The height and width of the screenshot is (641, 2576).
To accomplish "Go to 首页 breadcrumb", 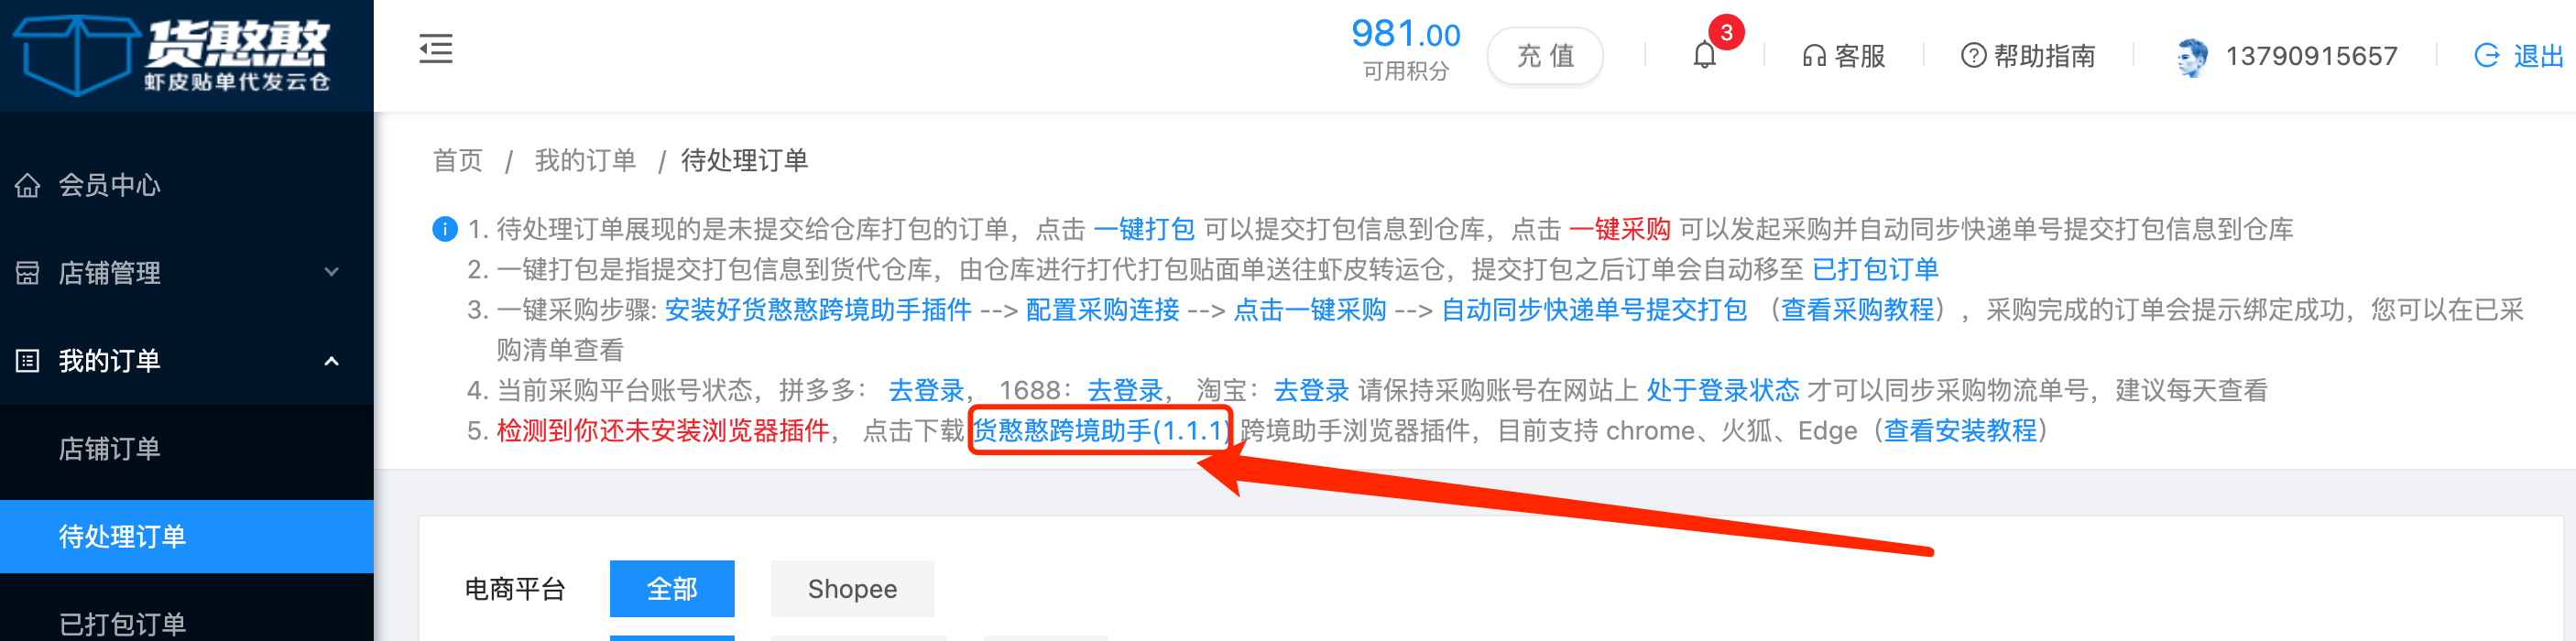I will coord(457,160).
